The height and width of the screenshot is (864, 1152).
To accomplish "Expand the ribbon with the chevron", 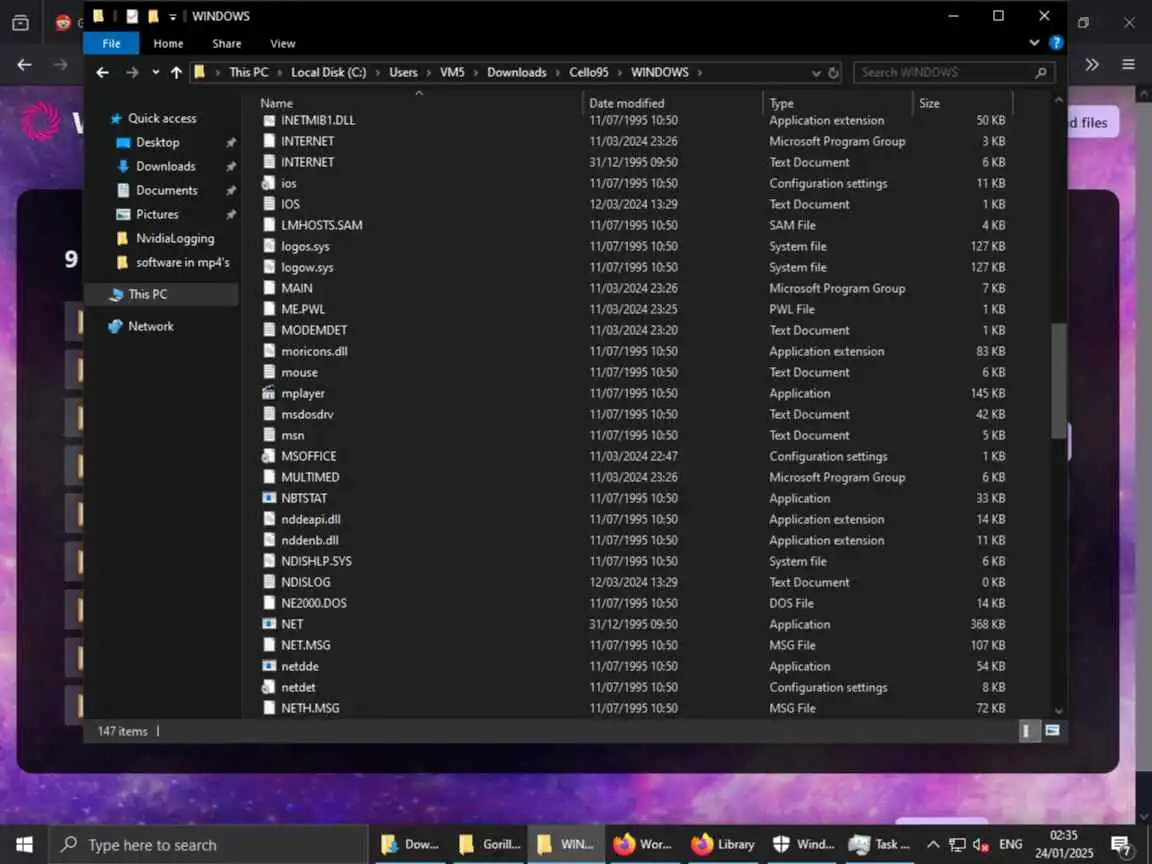I will (x=1034, y=43).
